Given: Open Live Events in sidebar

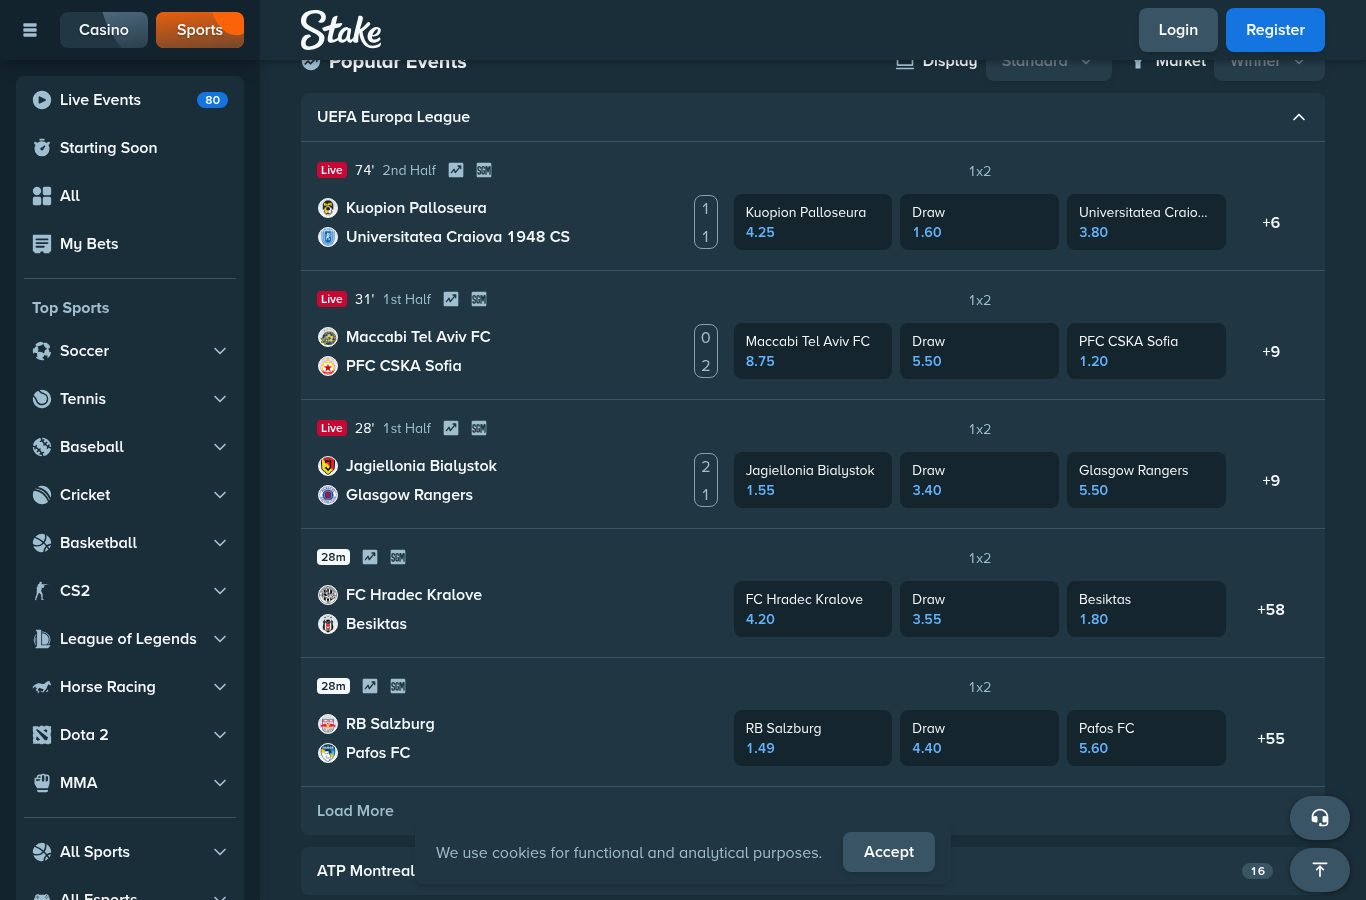Looking at the screenshot, I should pyautogui.click(x=130, y=100).
